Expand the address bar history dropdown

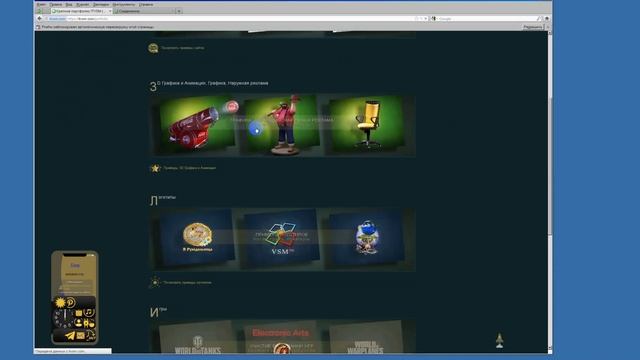(x=425, y=18)
